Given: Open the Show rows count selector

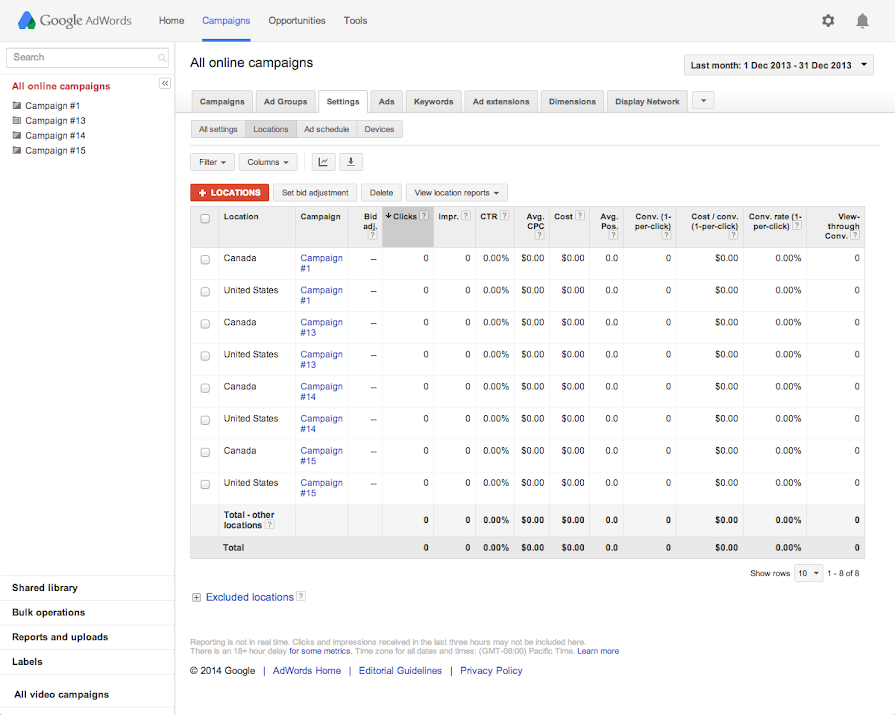Looking at the screenshot, I should pyautogui.click(x=808, y=573).
